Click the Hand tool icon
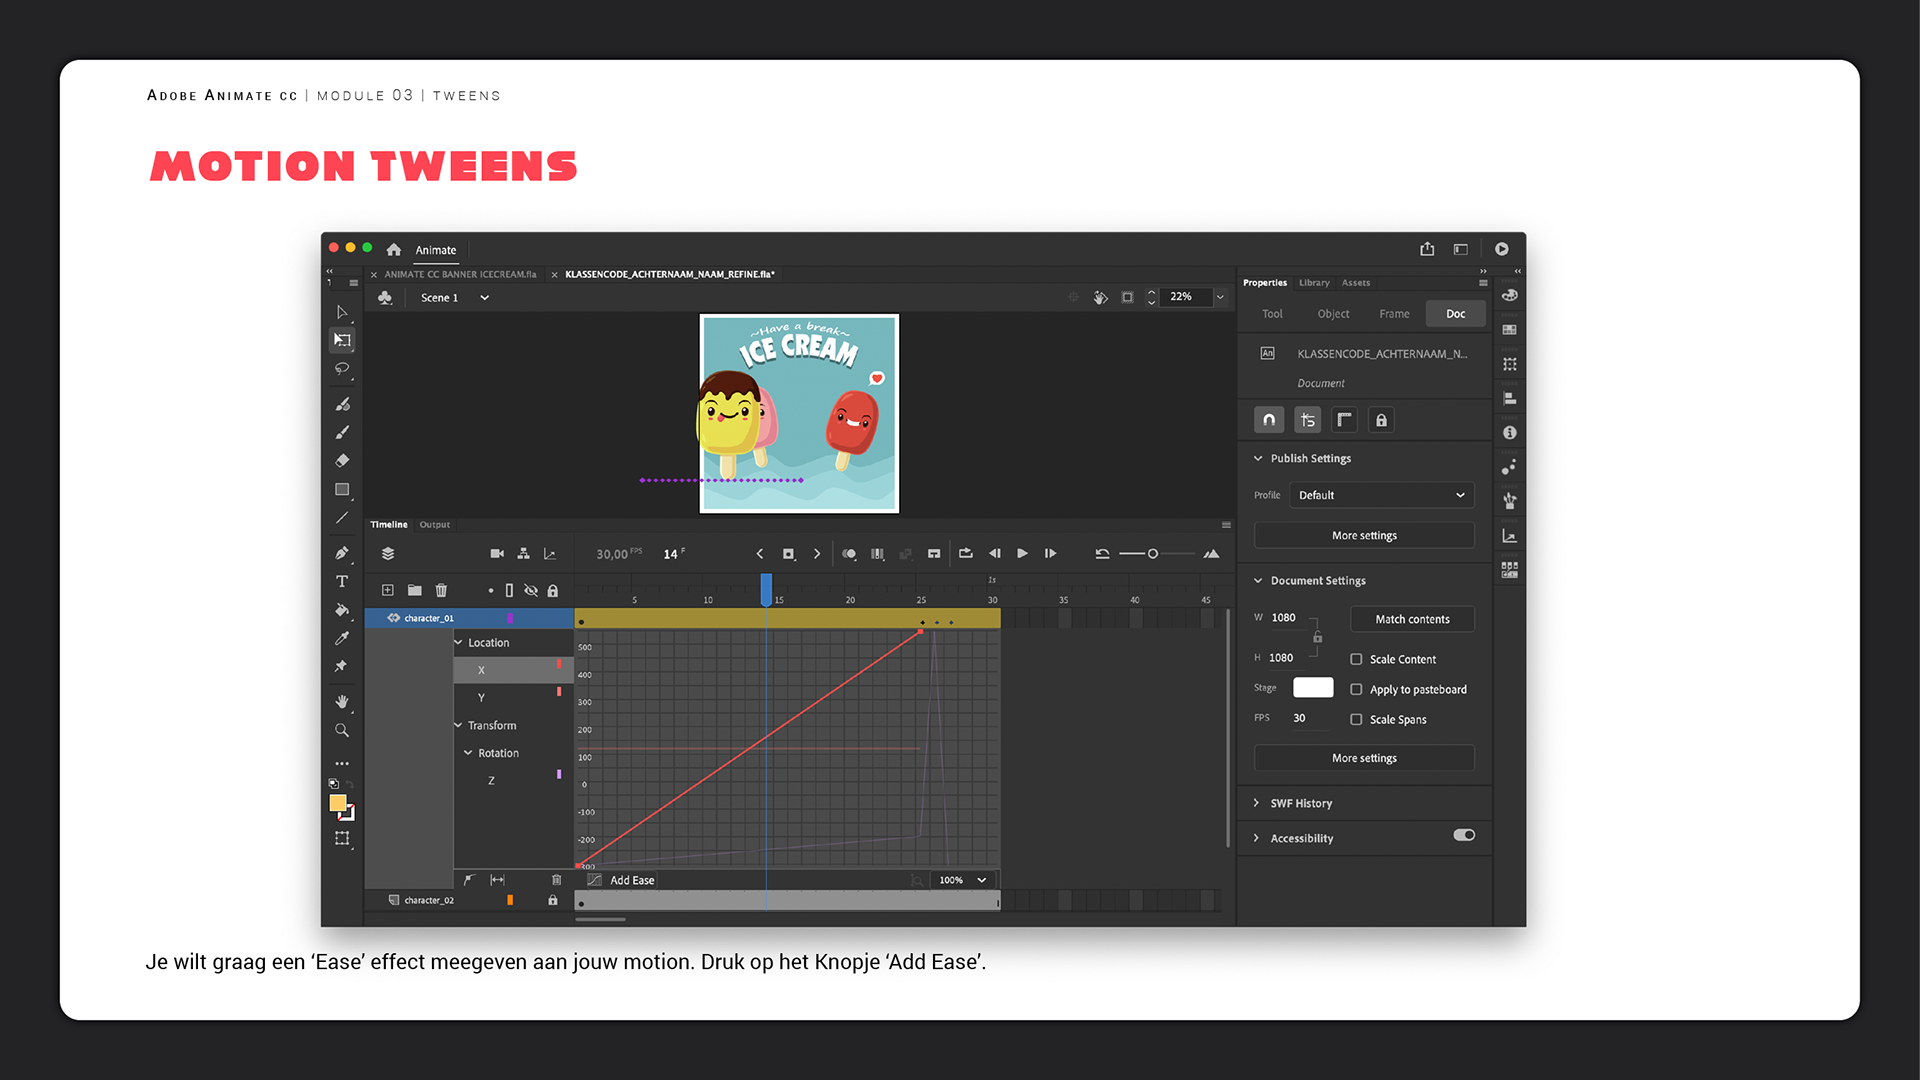Viewport: 1920px width, 1080px height. coord(342,701)
